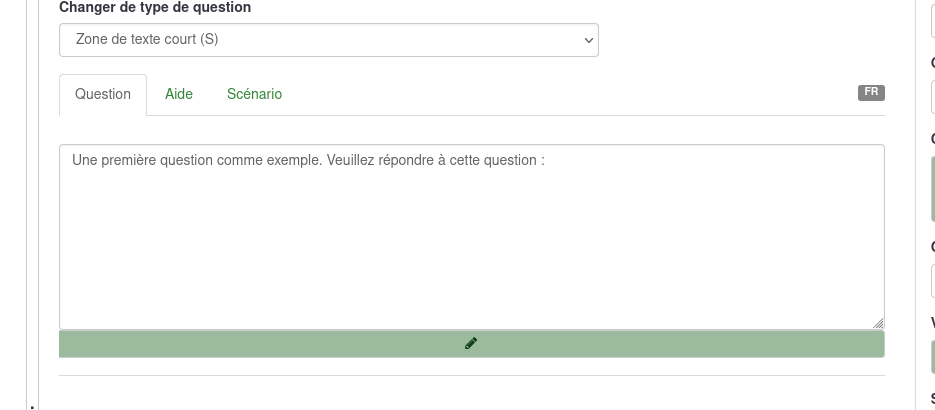This screenshot has width=935, height=410.
Task: Switch to the Question tab
Action: click(x=103, y=94)
